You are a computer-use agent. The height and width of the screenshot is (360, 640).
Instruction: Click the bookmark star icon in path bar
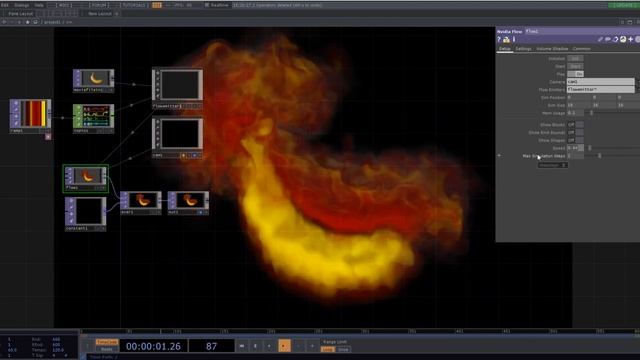click(x=27, y=22)
